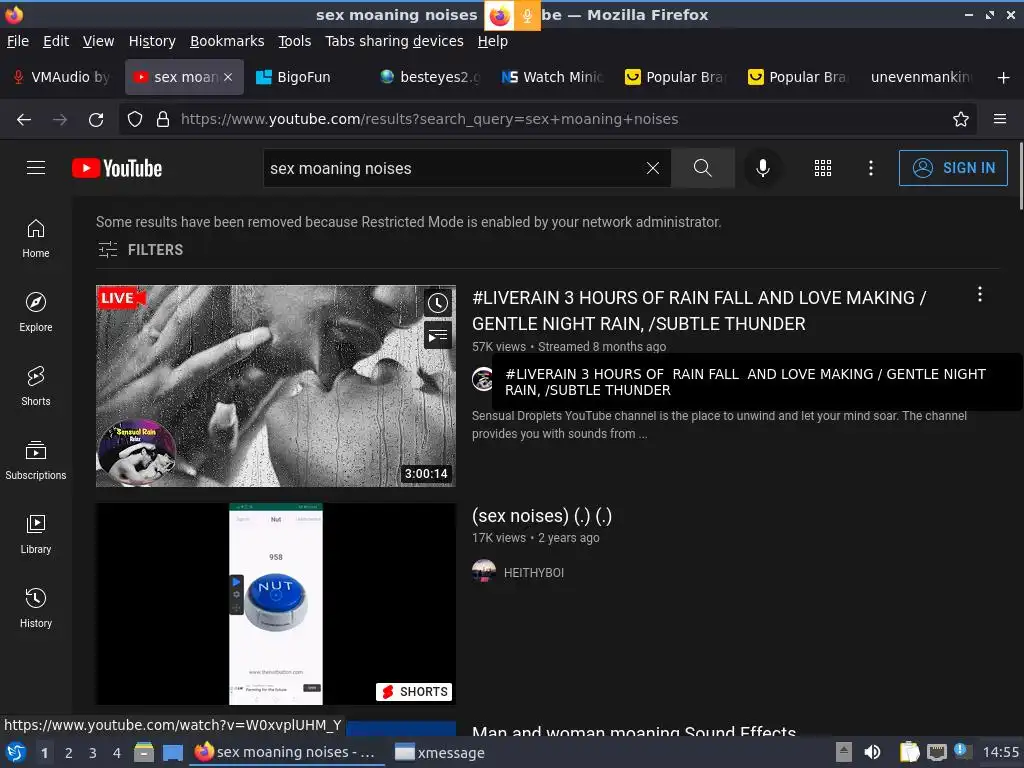This screenshot has width=1024, height=768.
Task: Open the (sex noises) (.) (.) title
Action: 541,516
